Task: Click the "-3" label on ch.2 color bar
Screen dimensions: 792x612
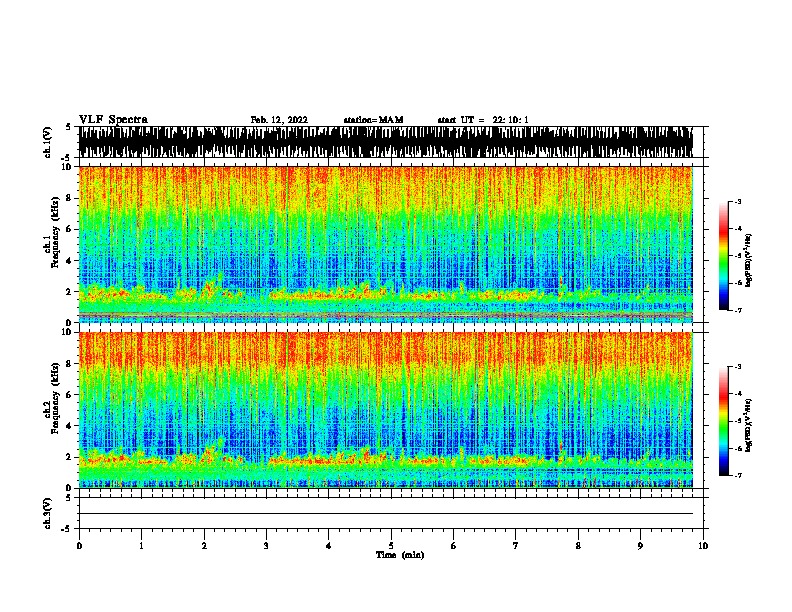Action: pos(737,367)
